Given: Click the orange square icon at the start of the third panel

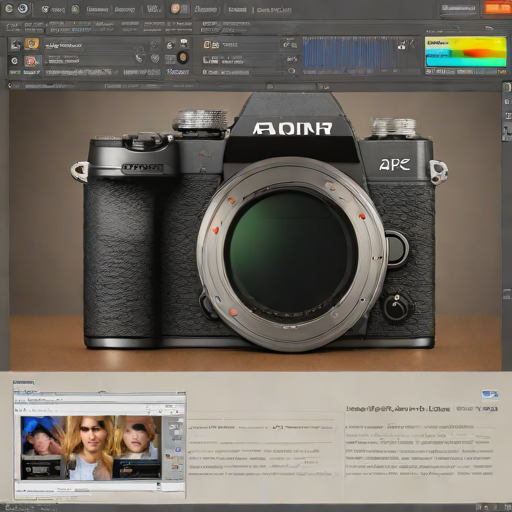Looking at the screenshot, I should click(x=207, y=44).
